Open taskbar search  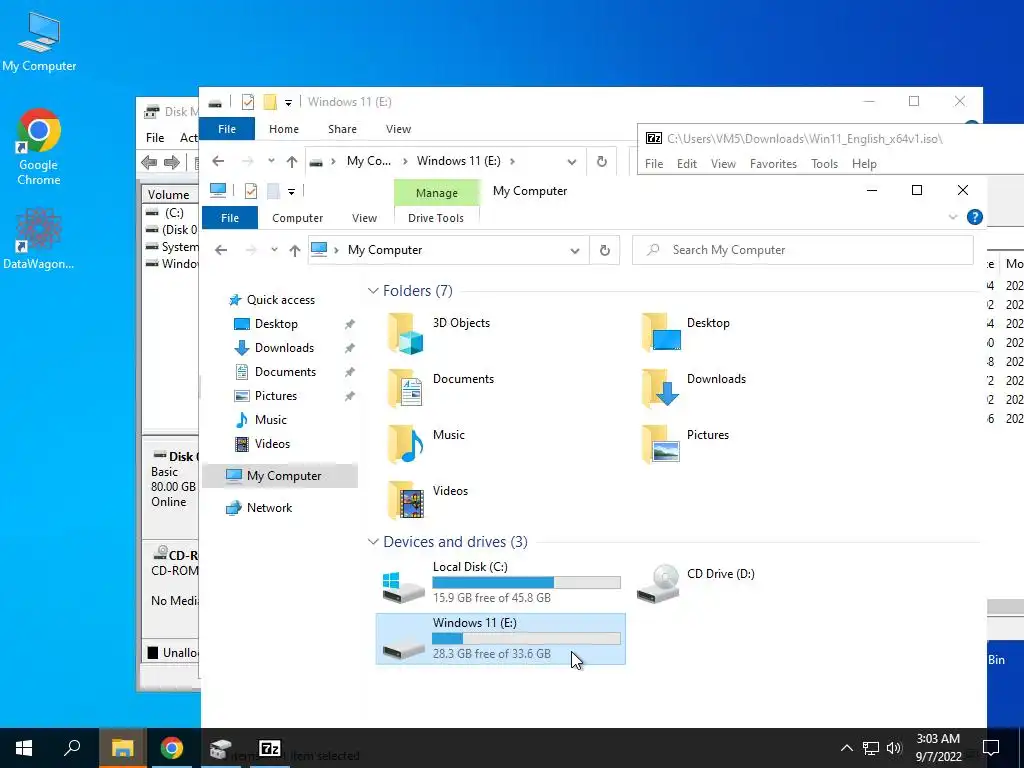(72, 748)
